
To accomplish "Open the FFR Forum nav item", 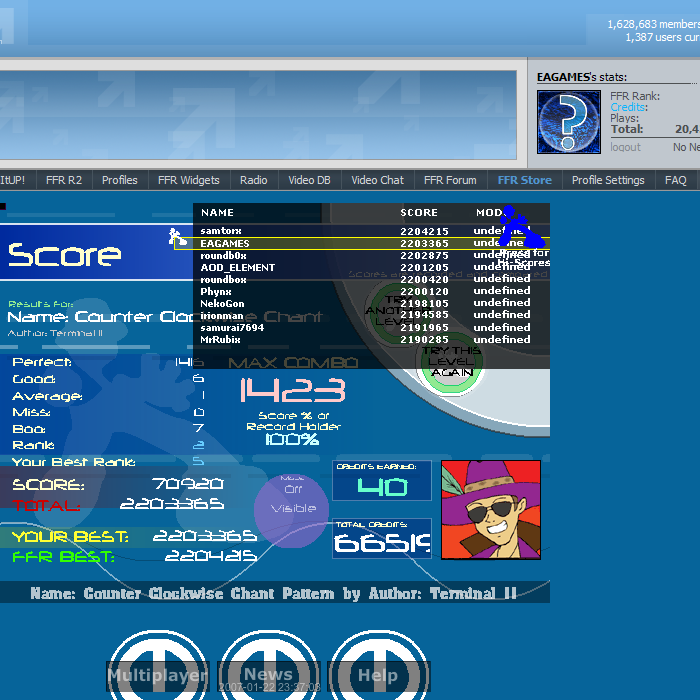I will [x=450, y=180].
